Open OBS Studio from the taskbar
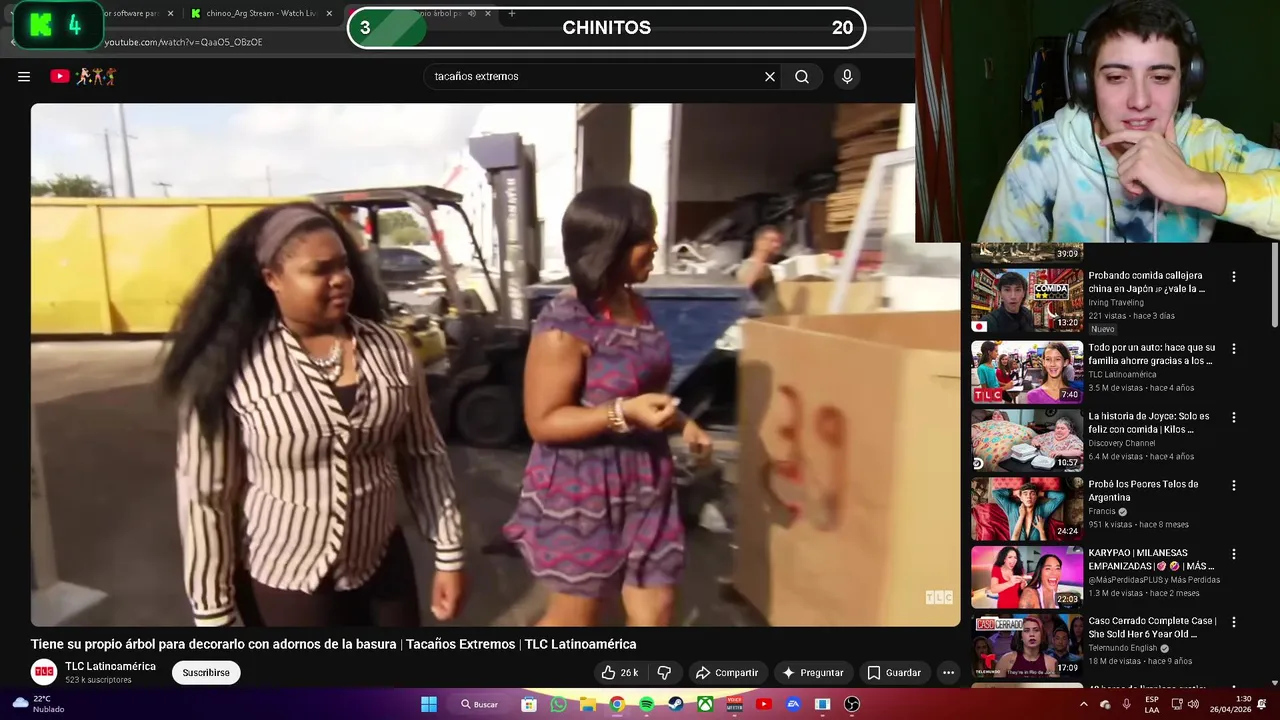 point(852,704)
